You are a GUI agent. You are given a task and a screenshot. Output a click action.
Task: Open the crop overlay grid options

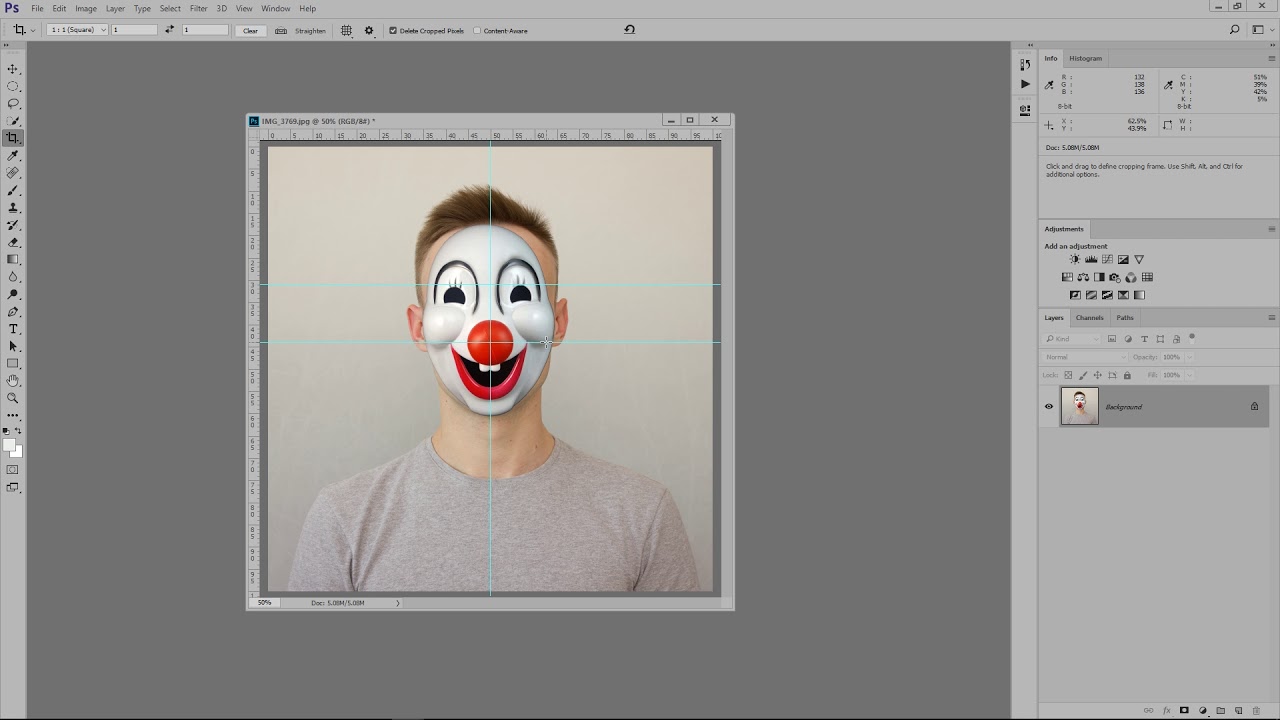click(346, 30)
